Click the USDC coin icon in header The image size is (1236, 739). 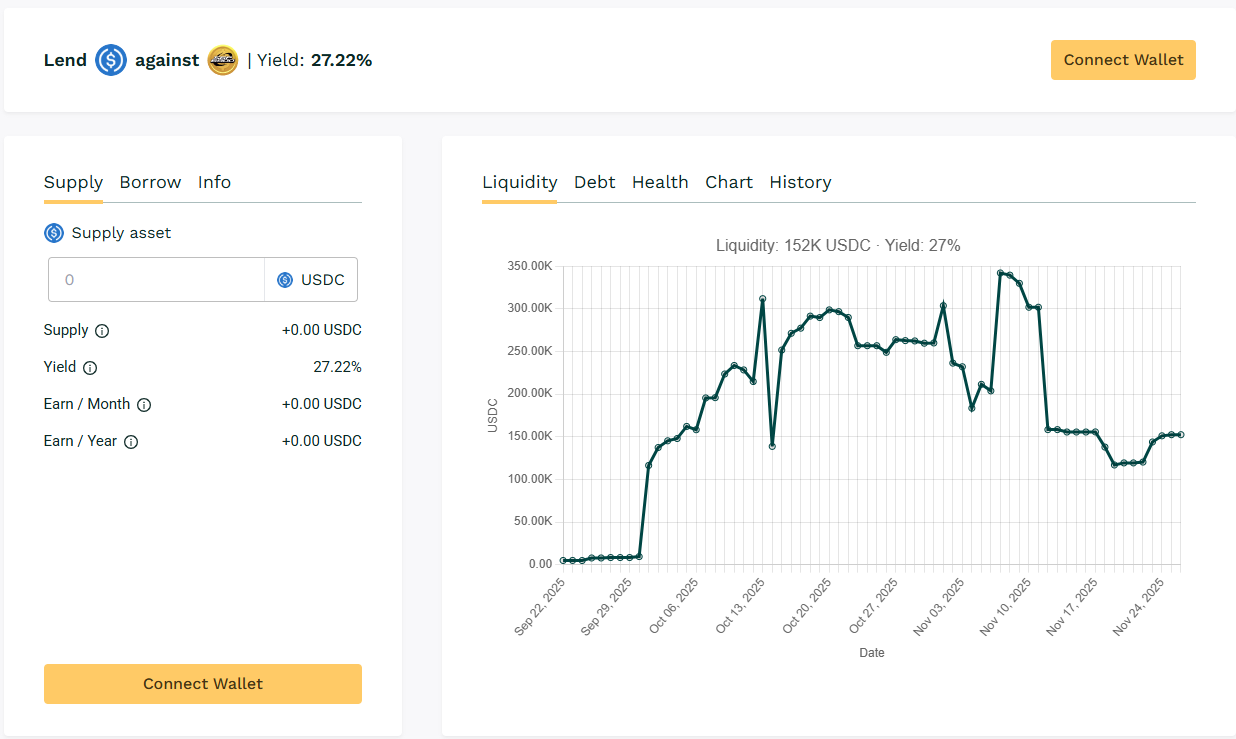click(111, 61)
